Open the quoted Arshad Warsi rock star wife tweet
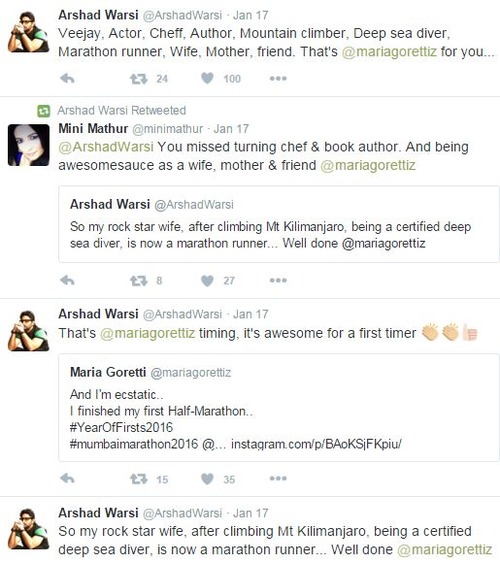Viewport: 500px width, 563px height. [x=279, y=224]
